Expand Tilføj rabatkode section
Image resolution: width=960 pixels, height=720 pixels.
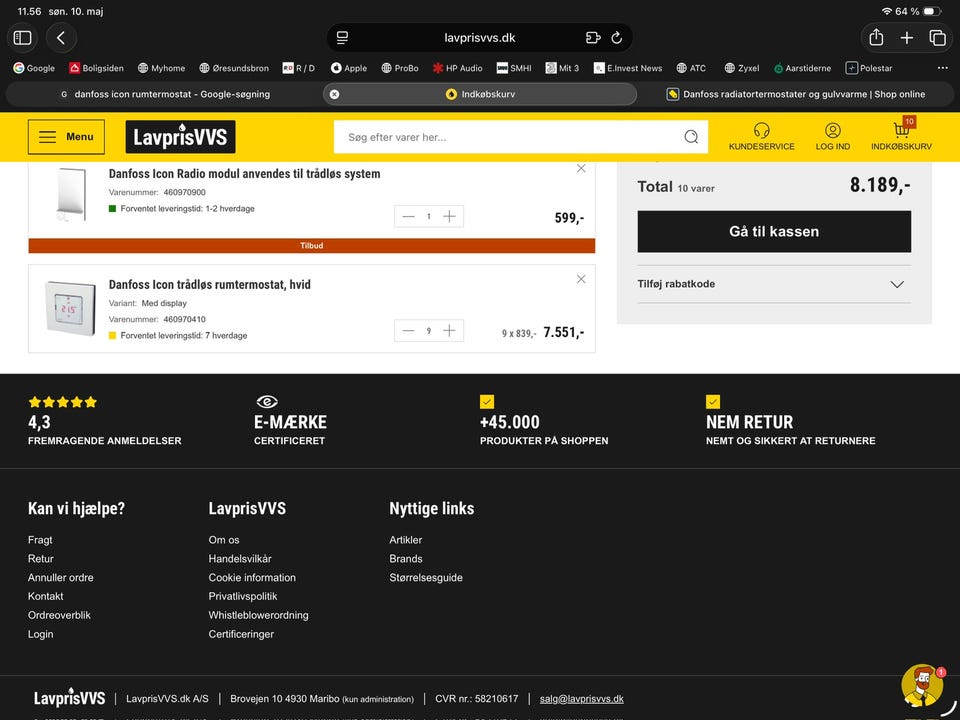774,284
